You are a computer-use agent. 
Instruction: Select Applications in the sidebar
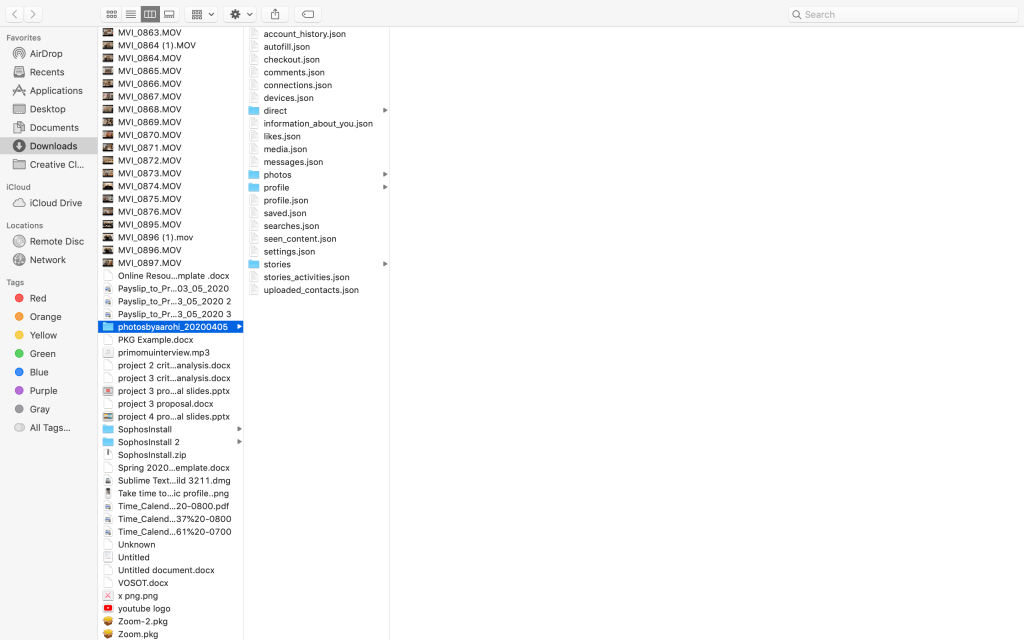(x=56, y=91)
